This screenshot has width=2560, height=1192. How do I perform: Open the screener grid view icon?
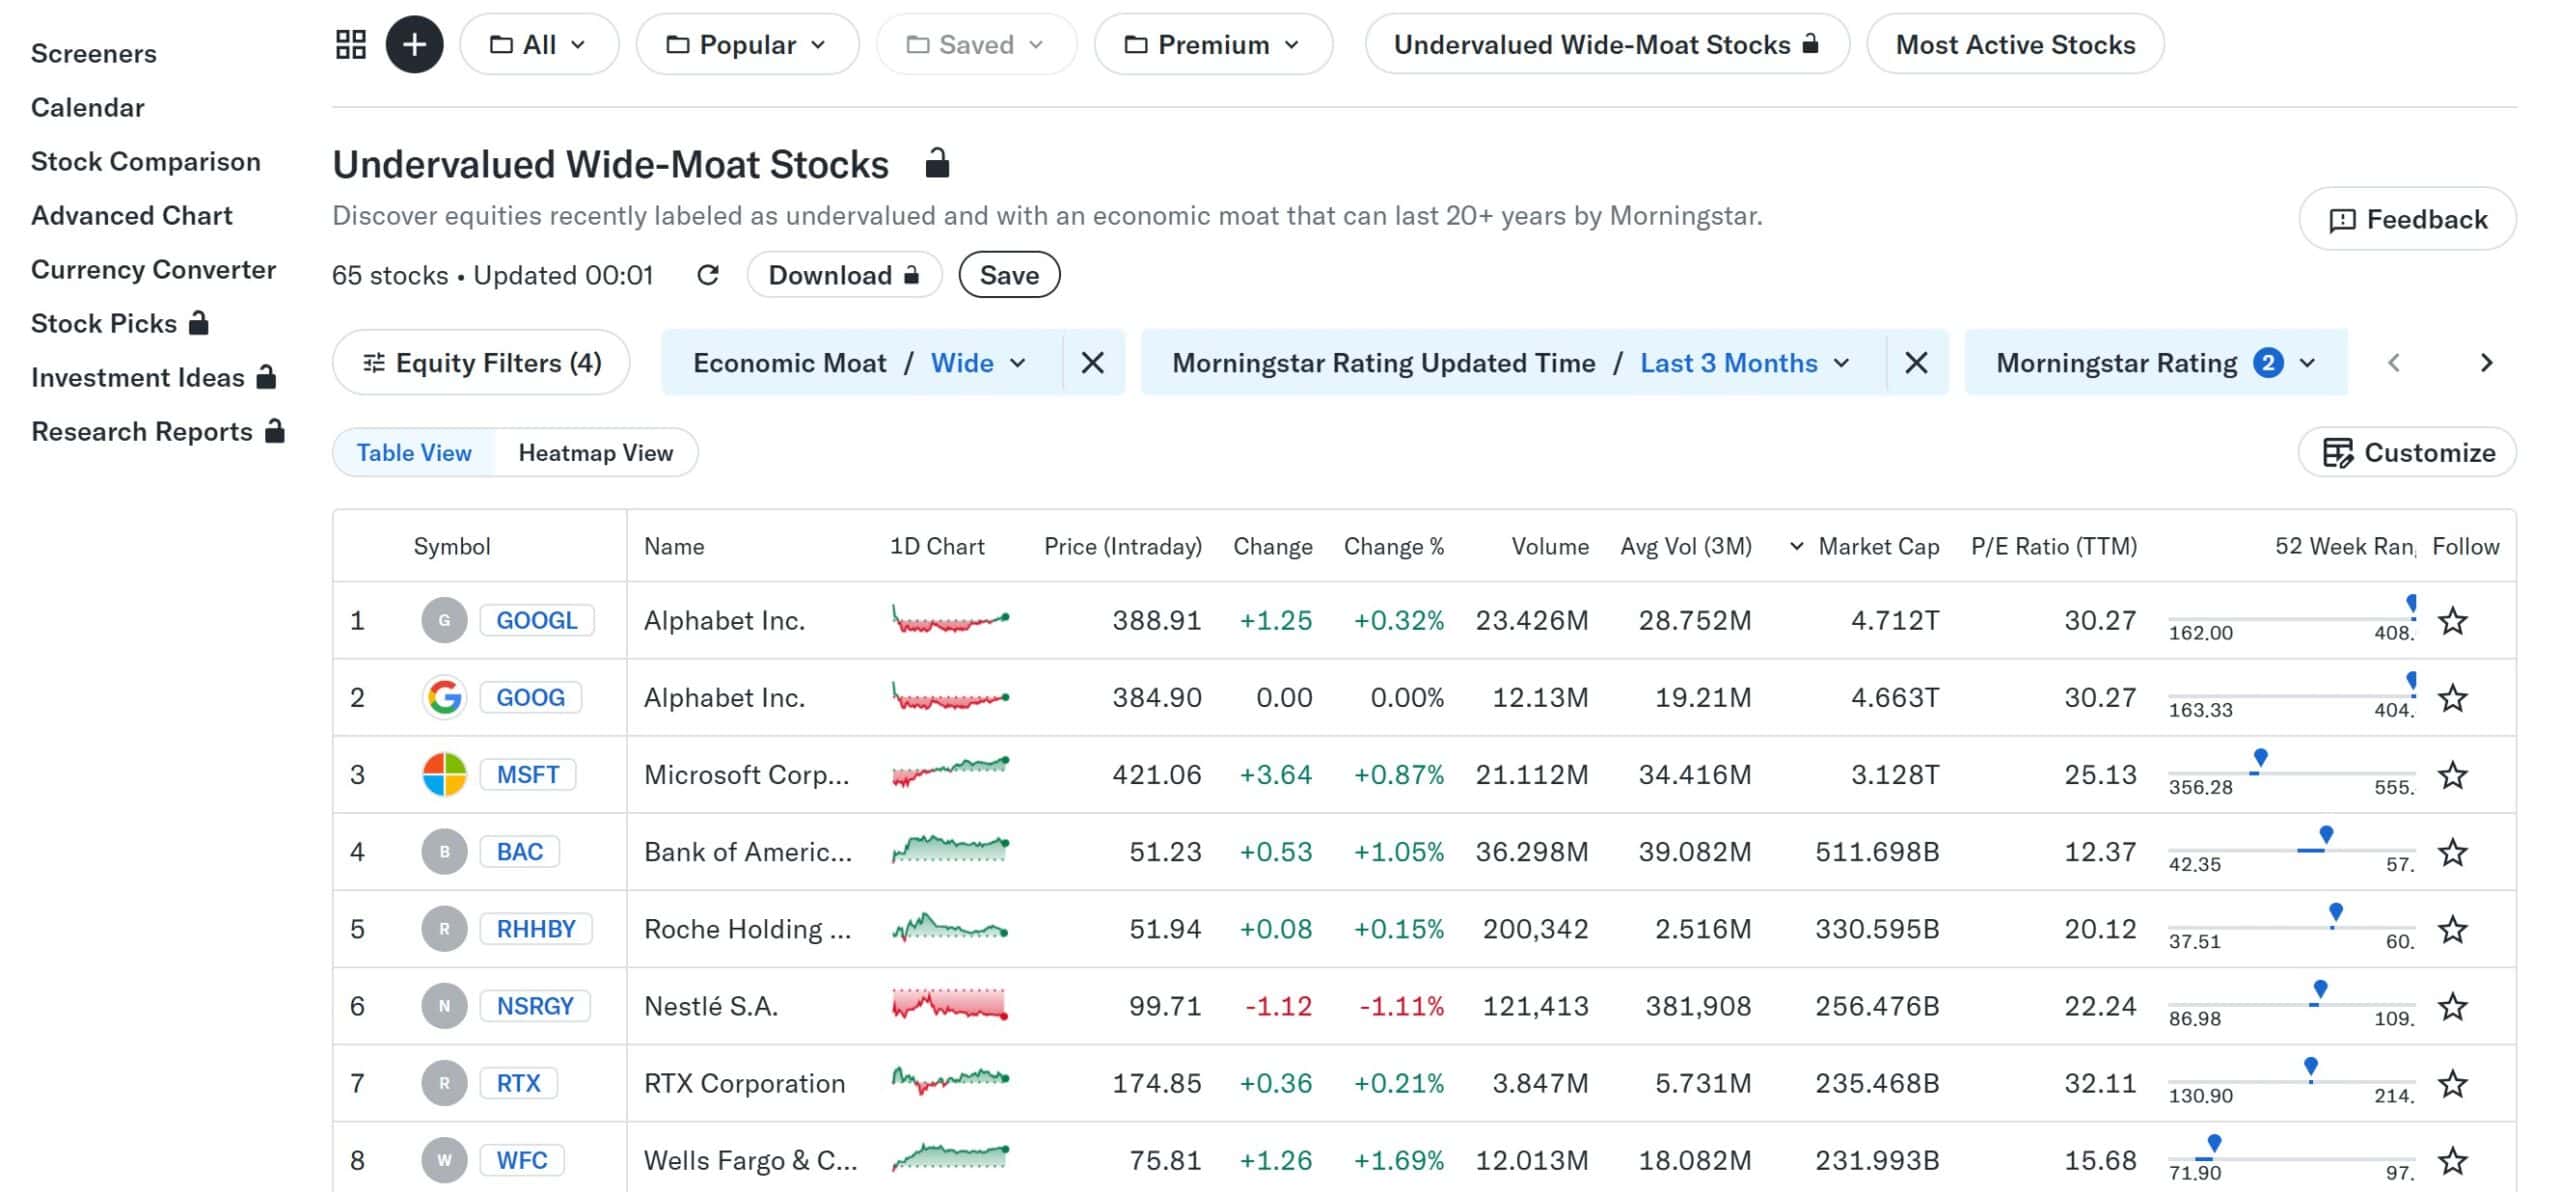click(350, 44)
